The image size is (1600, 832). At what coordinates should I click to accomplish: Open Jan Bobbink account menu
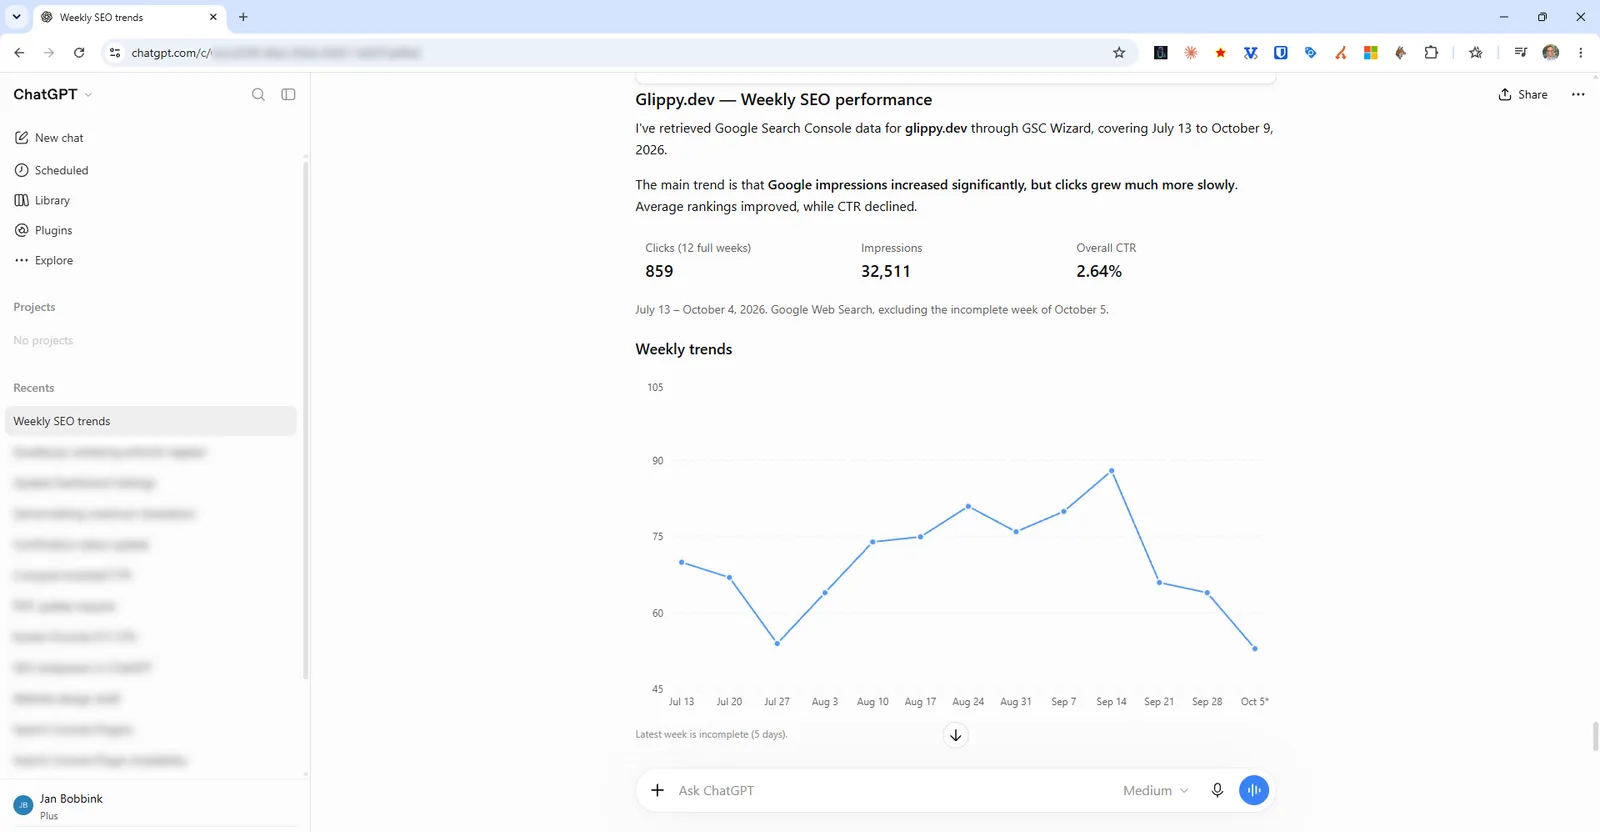point(151,806)
